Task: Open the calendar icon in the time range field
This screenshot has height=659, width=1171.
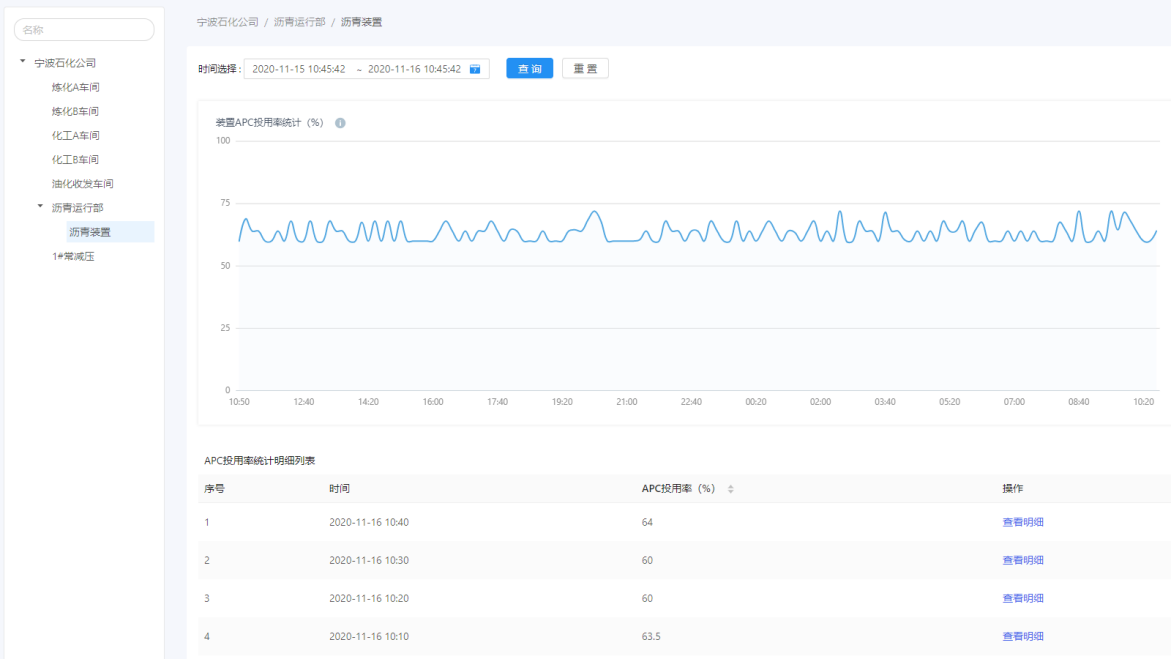Action: click(x=475, y=69)
